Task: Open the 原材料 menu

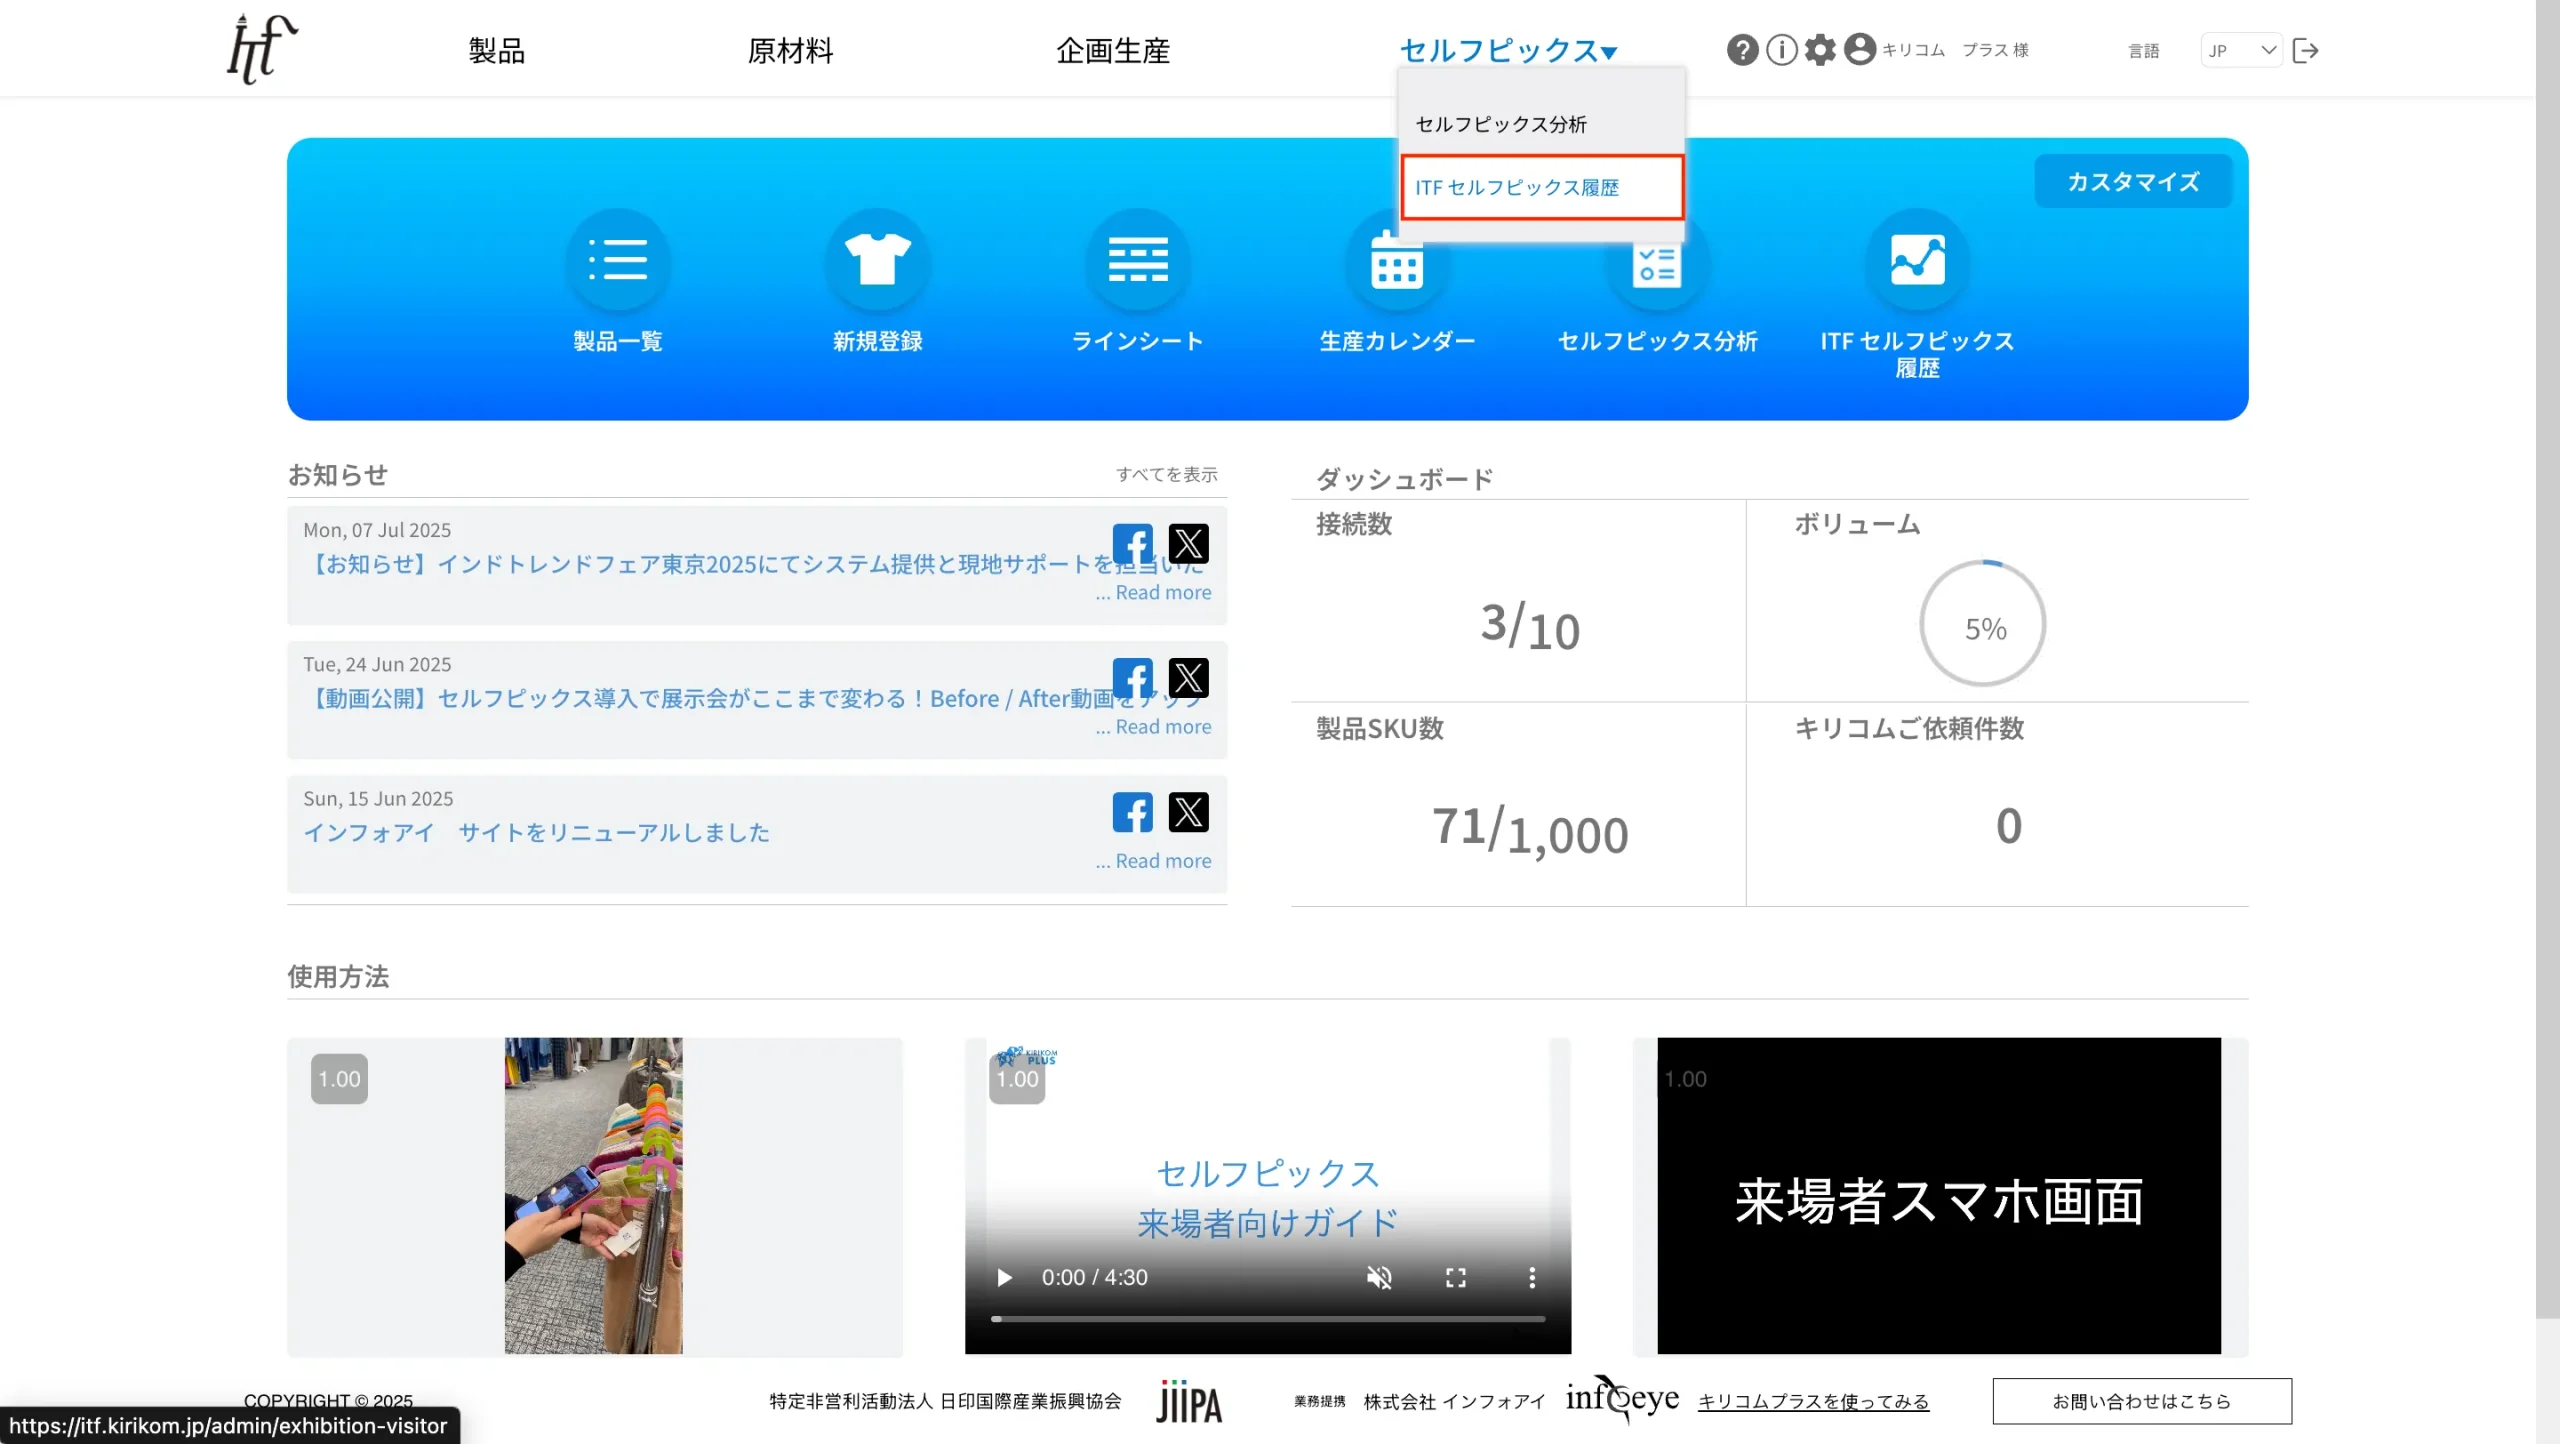Action: [790, 50]
